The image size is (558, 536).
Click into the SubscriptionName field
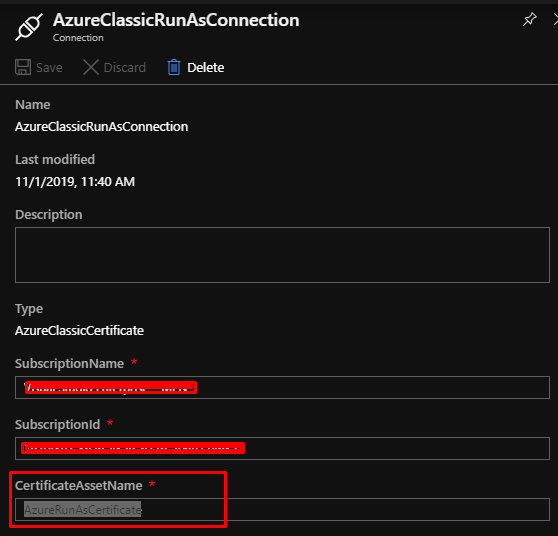click(x=282, y=387)
